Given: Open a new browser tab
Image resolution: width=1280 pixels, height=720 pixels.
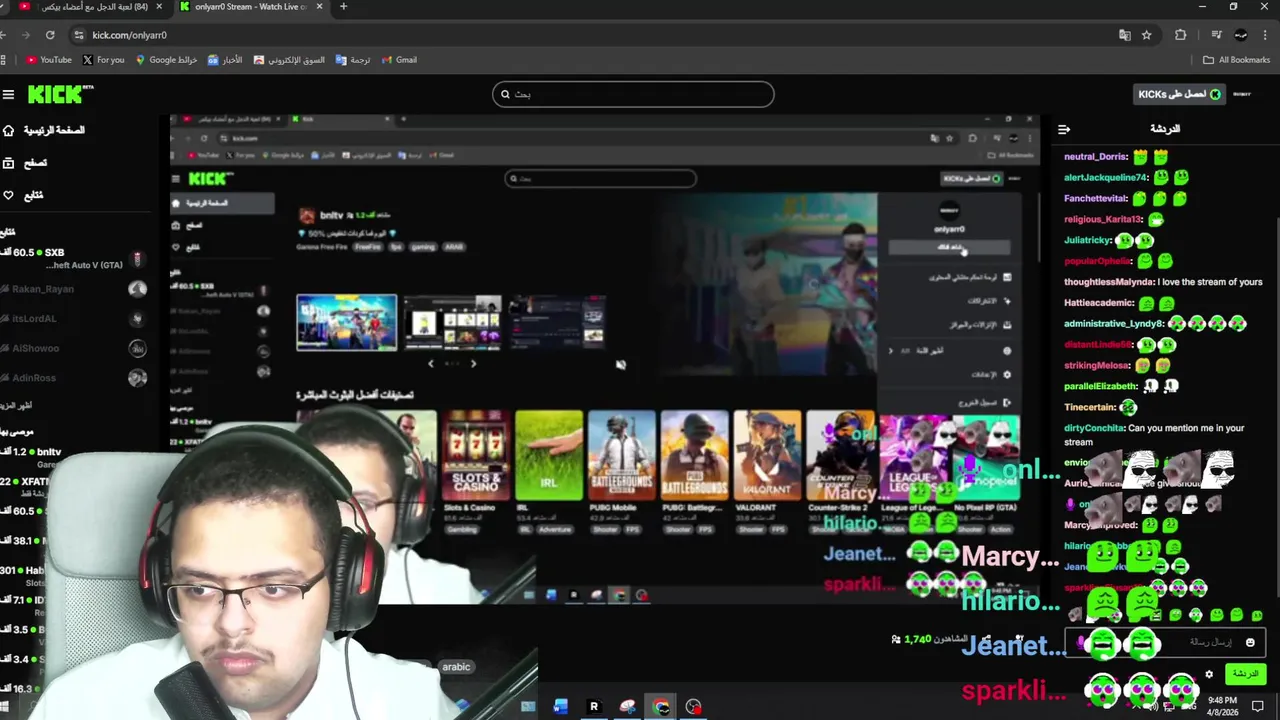Looking at the screenshot, I should (x=343, y=7).
